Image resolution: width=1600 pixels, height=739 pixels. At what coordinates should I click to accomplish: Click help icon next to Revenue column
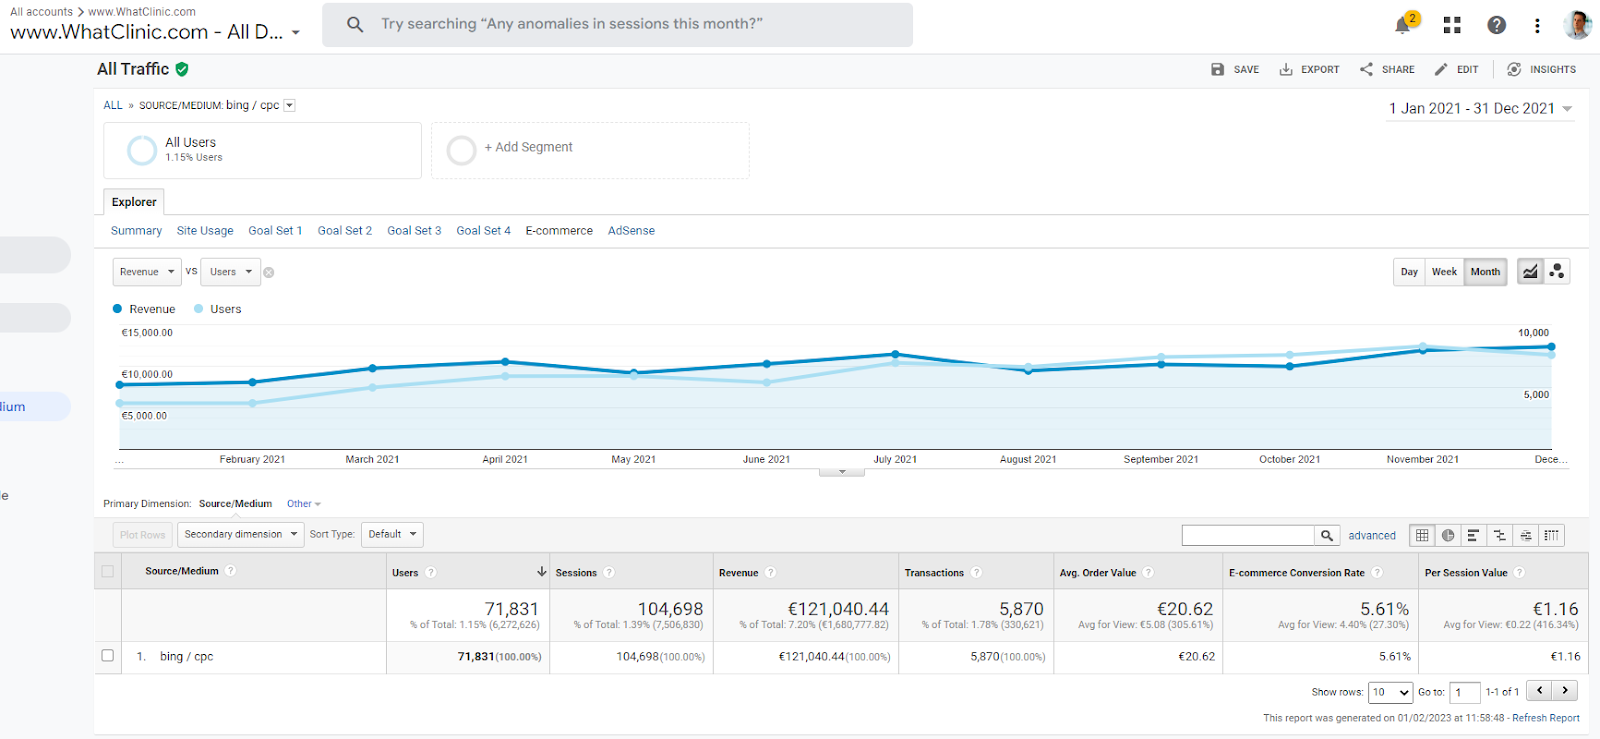pyautogui.click(x=771, y=572)
